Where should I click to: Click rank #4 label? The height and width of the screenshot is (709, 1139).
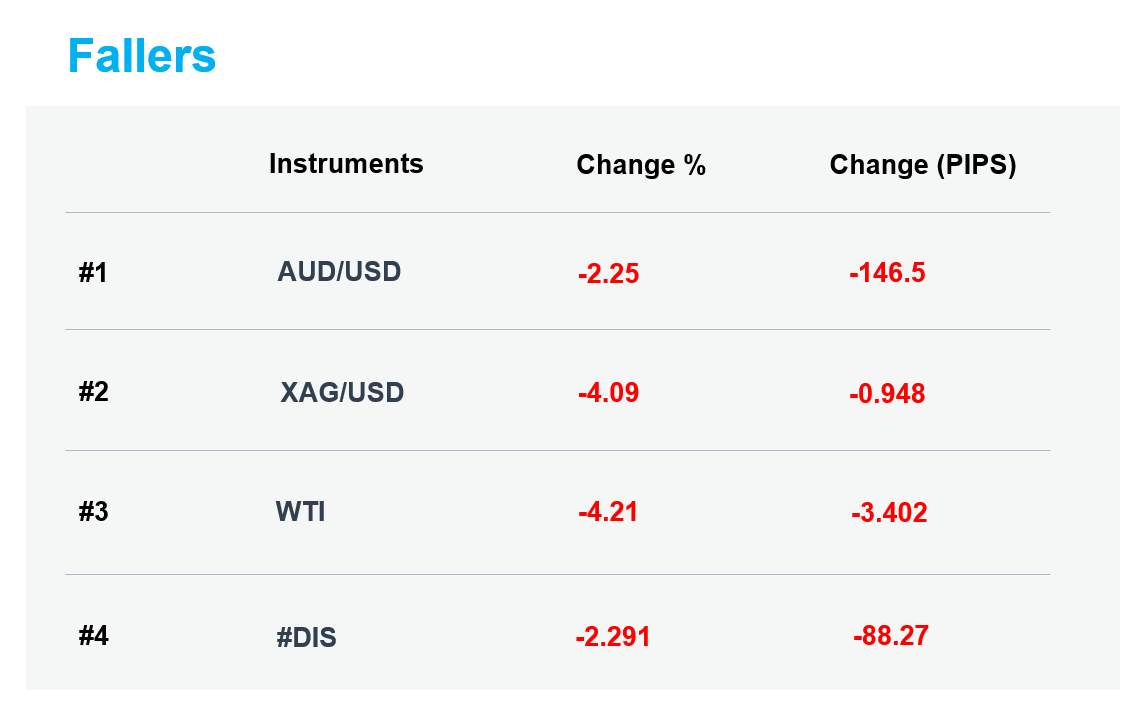(94, 636)
